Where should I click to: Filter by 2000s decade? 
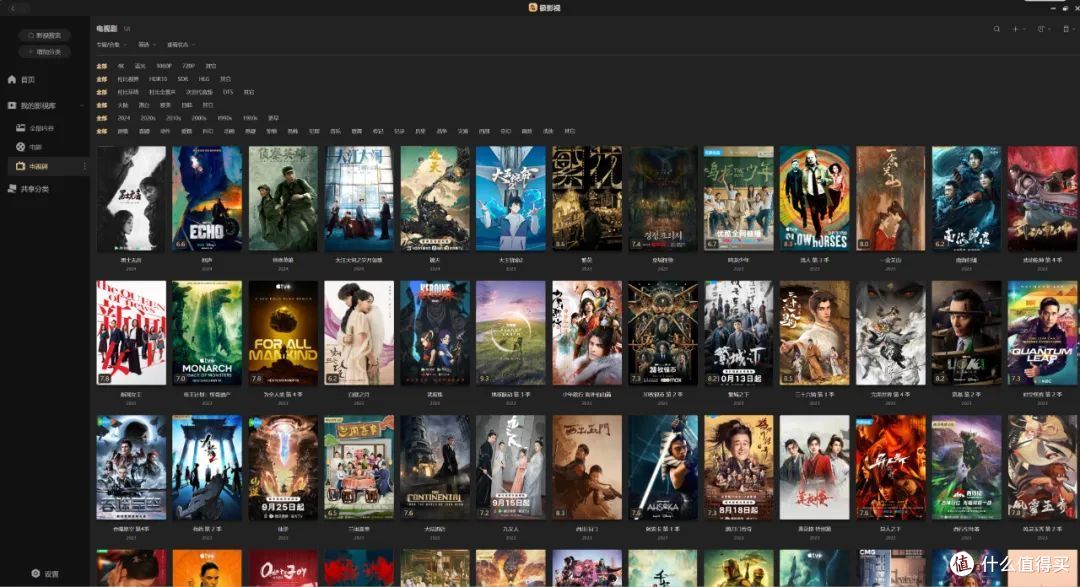[199, 119]
